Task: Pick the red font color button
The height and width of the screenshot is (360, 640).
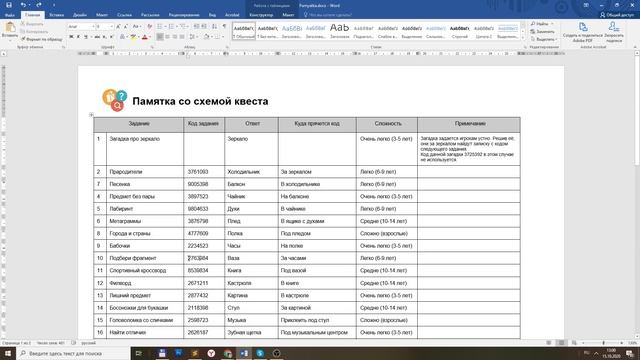Action: click(x=144, y=37)
